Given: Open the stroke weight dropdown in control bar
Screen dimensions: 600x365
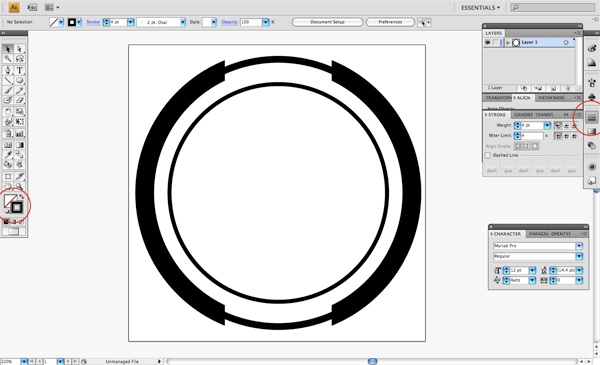Looking at the screenshot, I should (130, 22).
